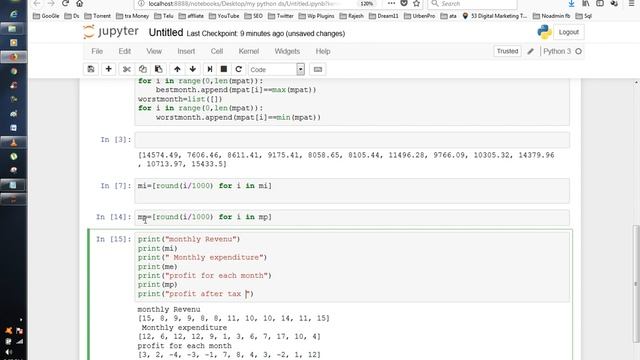640x360 pixels.
Task: Go forward in browser history
Action: (51, 3)
